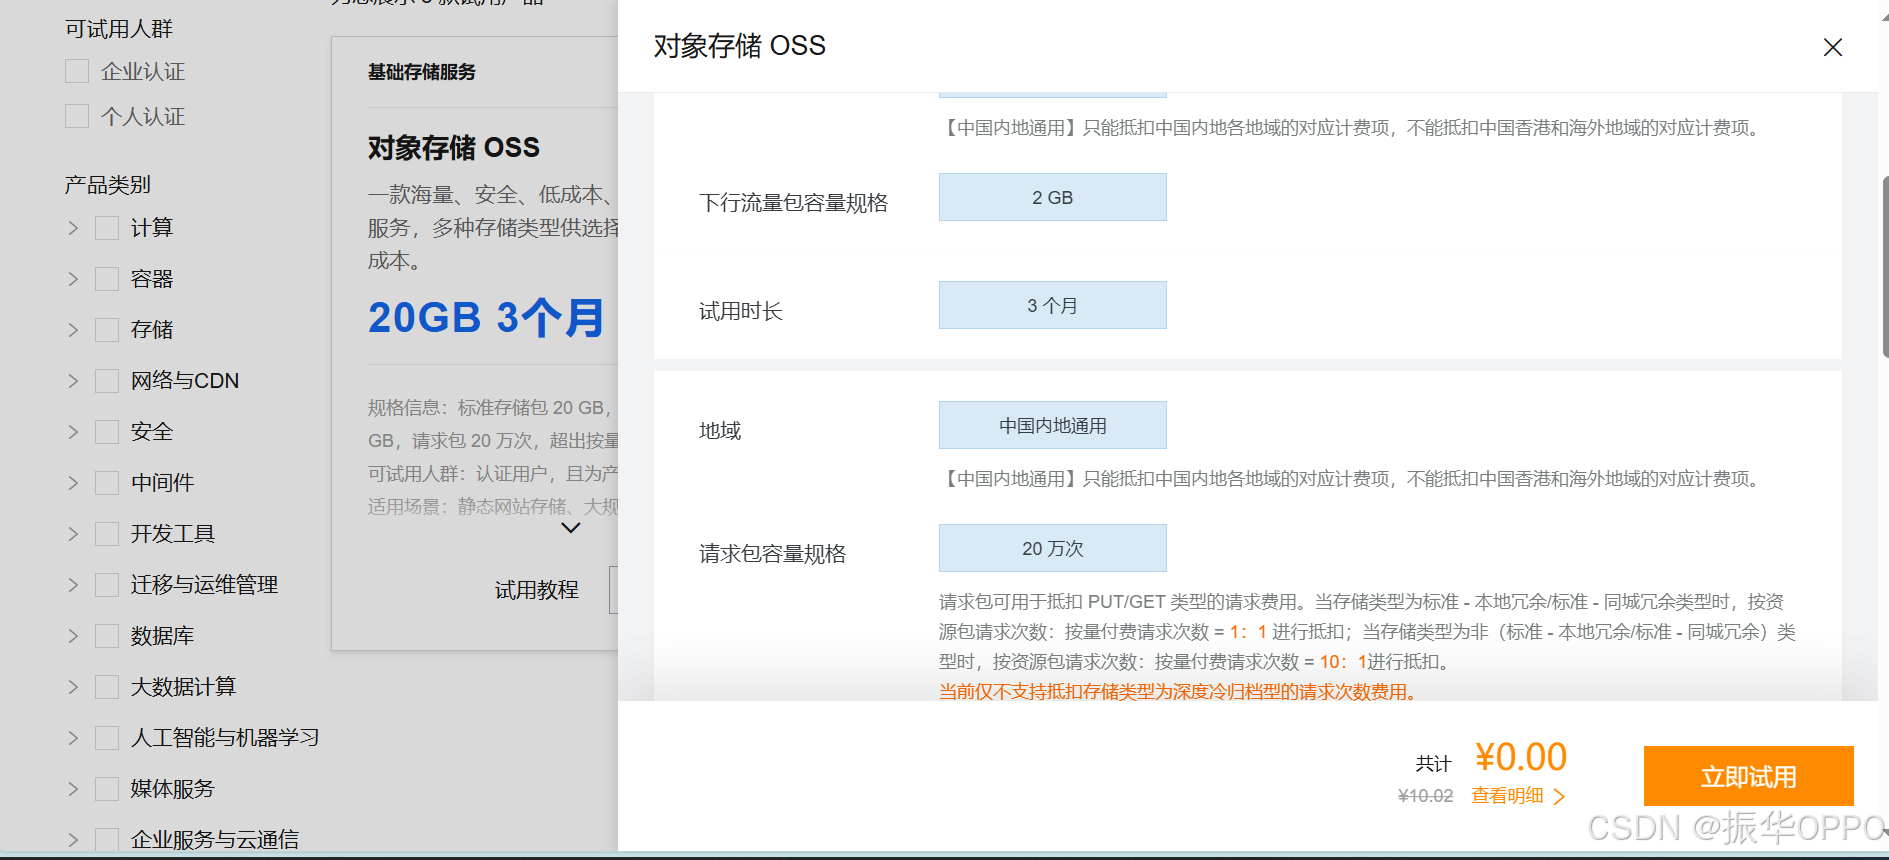
Task: Expand the 迁移与运维管理 category chevron
Action: point(73,585)
